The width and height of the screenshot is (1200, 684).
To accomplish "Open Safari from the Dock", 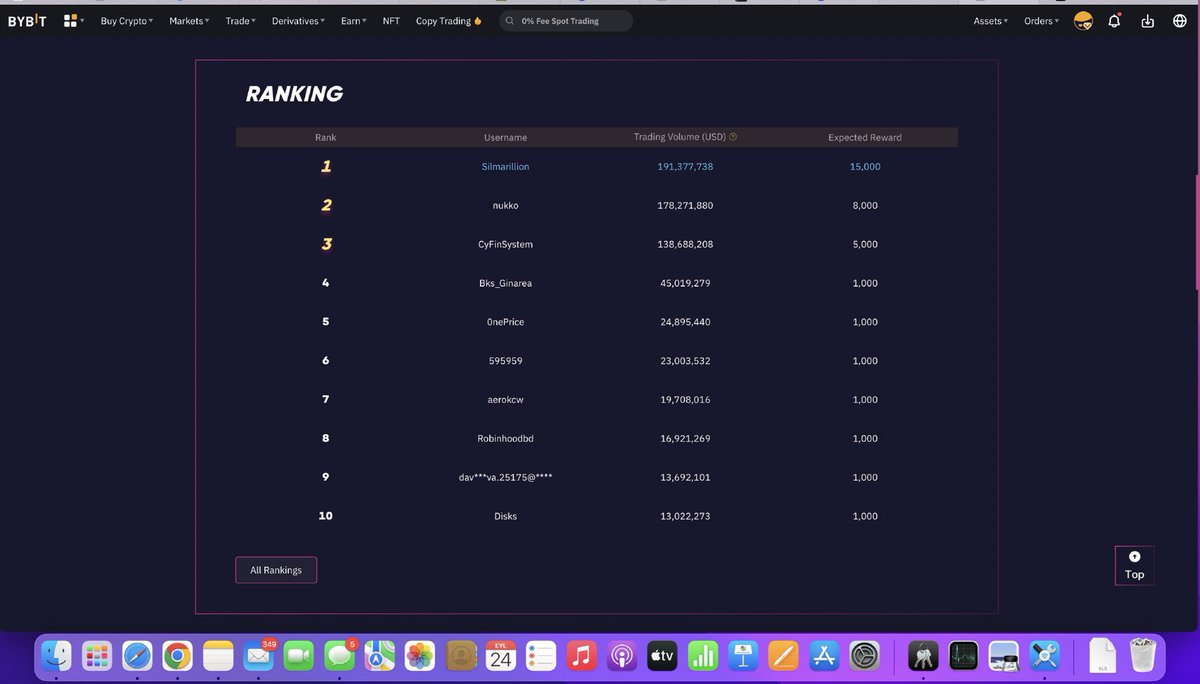I will (137, 657).
